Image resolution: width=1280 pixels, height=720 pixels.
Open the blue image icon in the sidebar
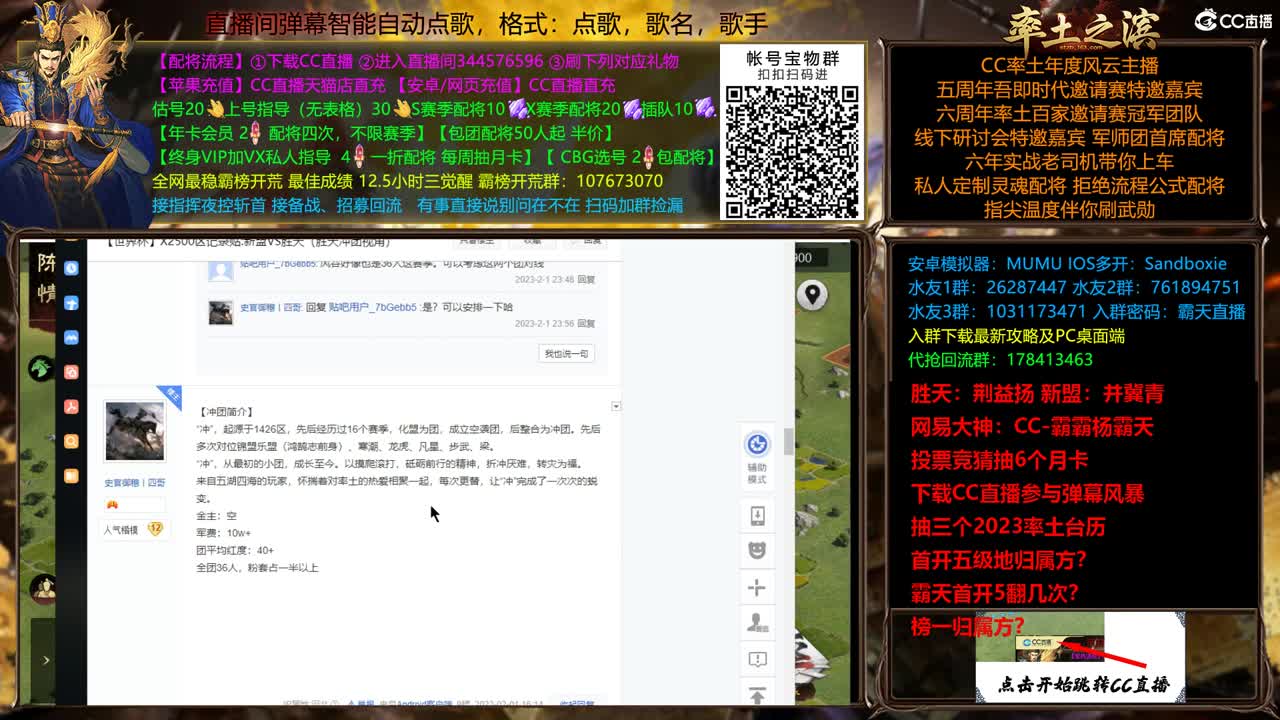(x=71, y=338)
